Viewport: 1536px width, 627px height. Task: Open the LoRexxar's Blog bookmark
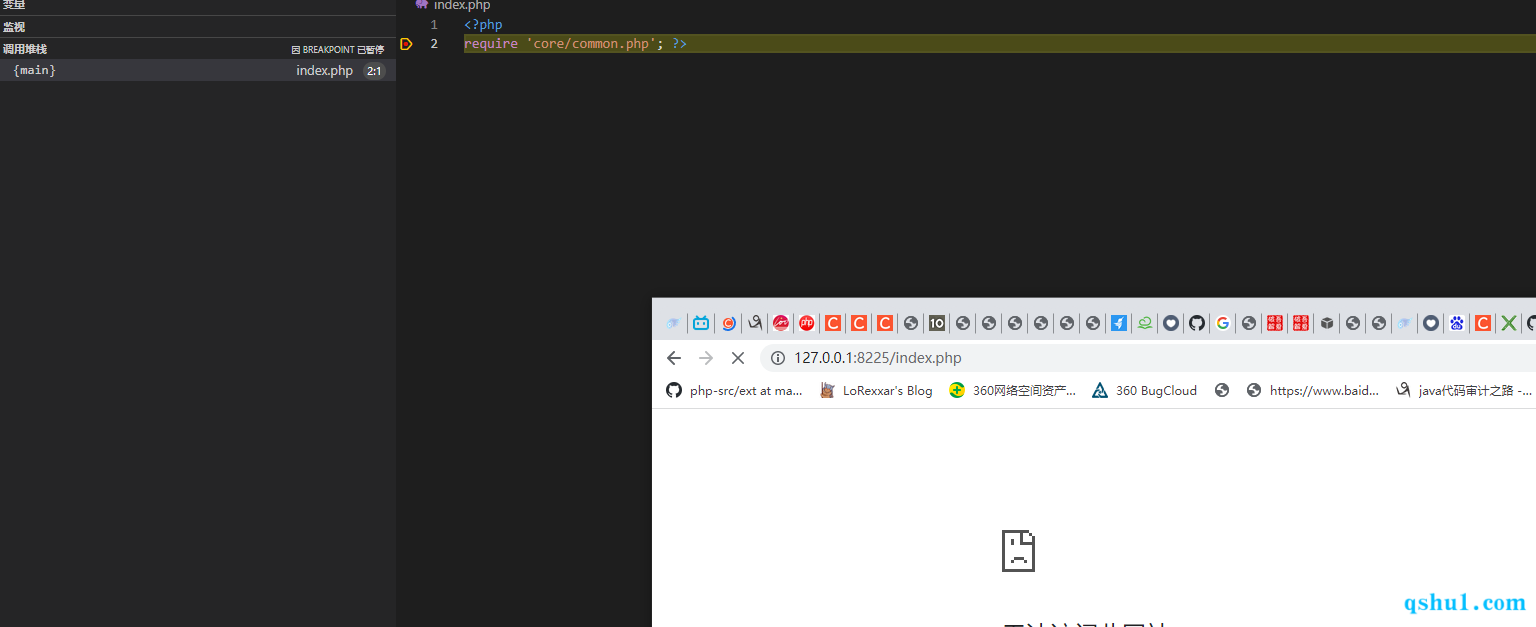coord(876,391)
